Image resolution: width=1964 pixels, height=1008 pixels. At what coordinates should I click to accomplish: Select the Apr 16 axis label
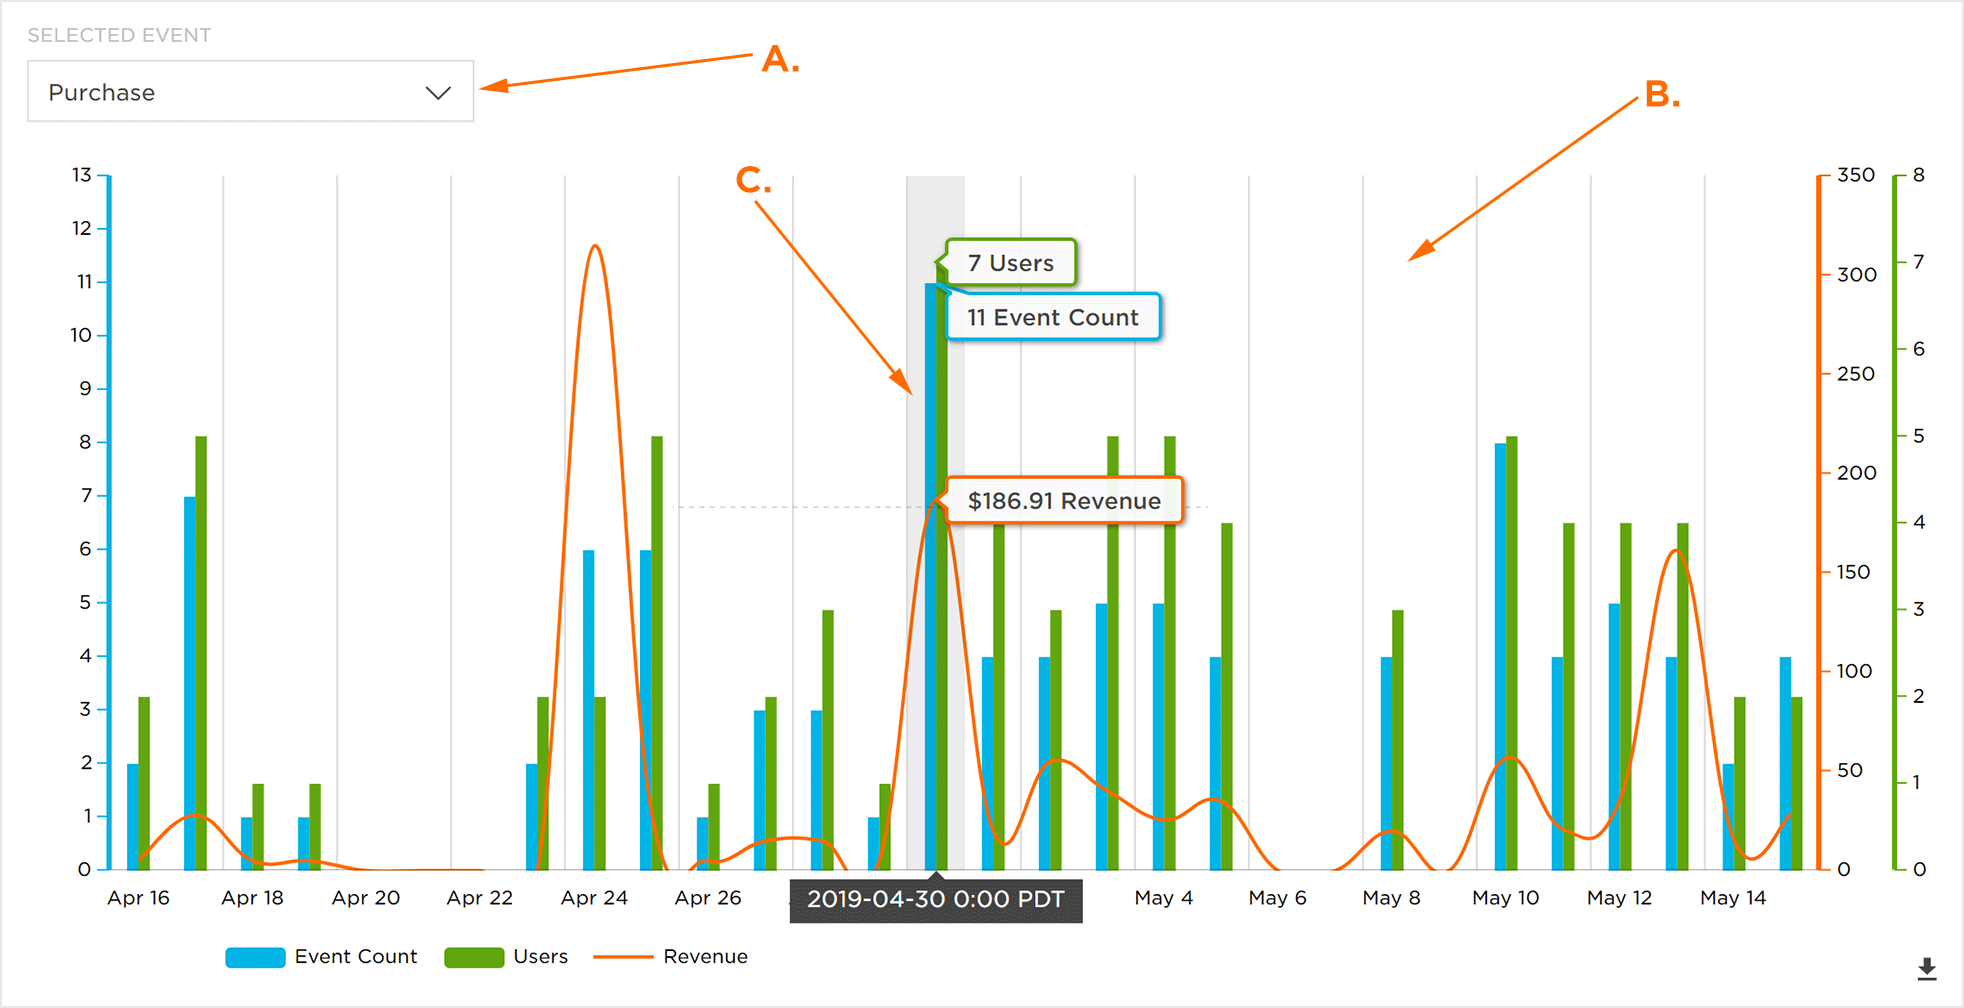(x=138, y=898)
